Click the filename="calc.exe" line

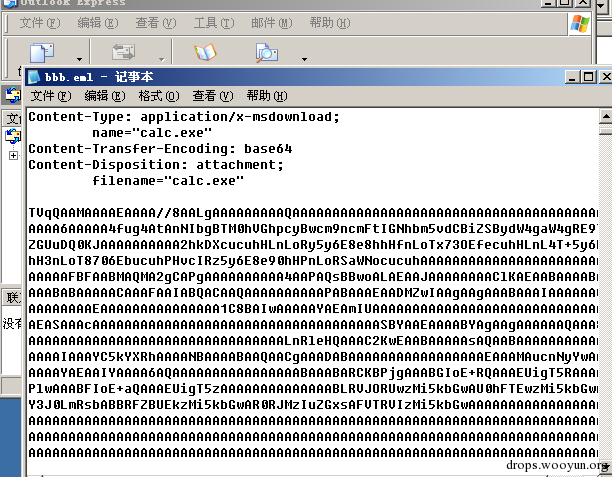pyautogui.click(x=168, y=181)
